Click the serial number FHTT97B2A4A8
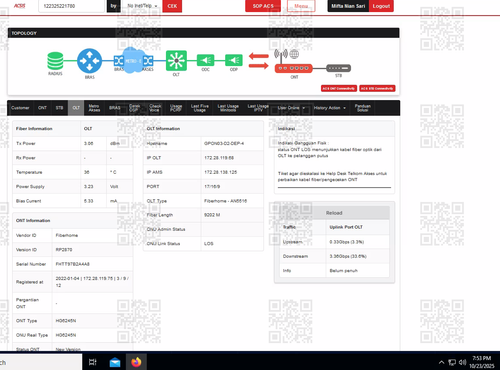Image resolution: width=500 pixels, height=370 pixels. 73,264
